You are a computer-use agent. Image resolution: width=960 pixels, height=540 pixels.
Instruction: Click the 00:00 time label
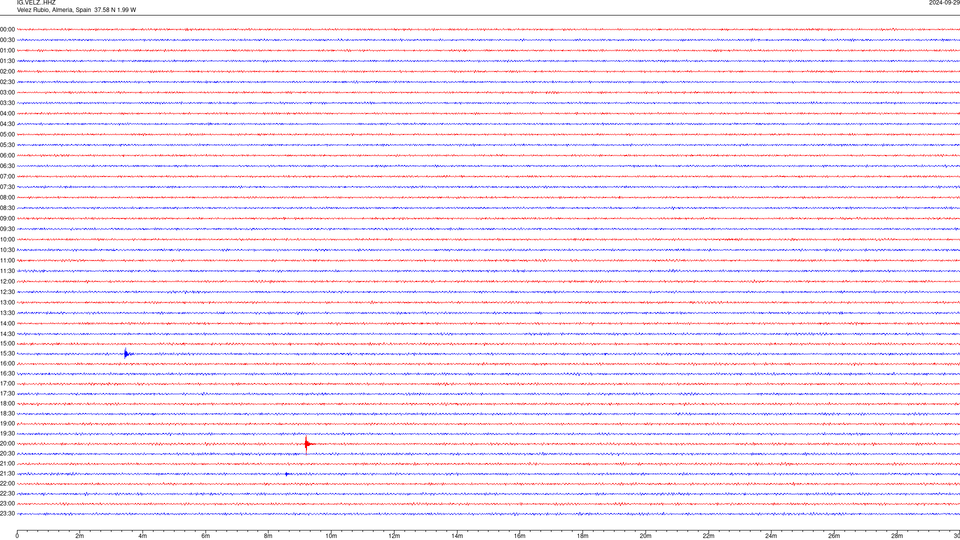pos(7,29)
